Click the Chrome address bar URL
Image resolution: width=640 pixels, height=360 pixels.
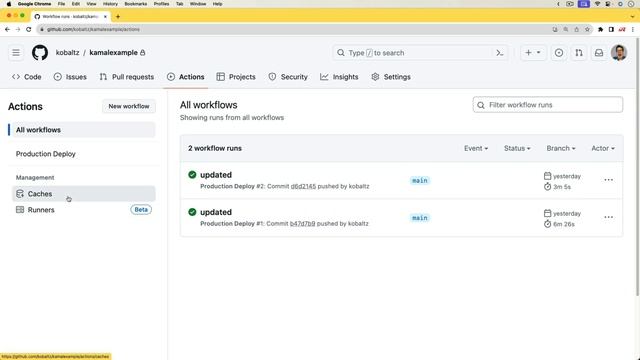93,29
